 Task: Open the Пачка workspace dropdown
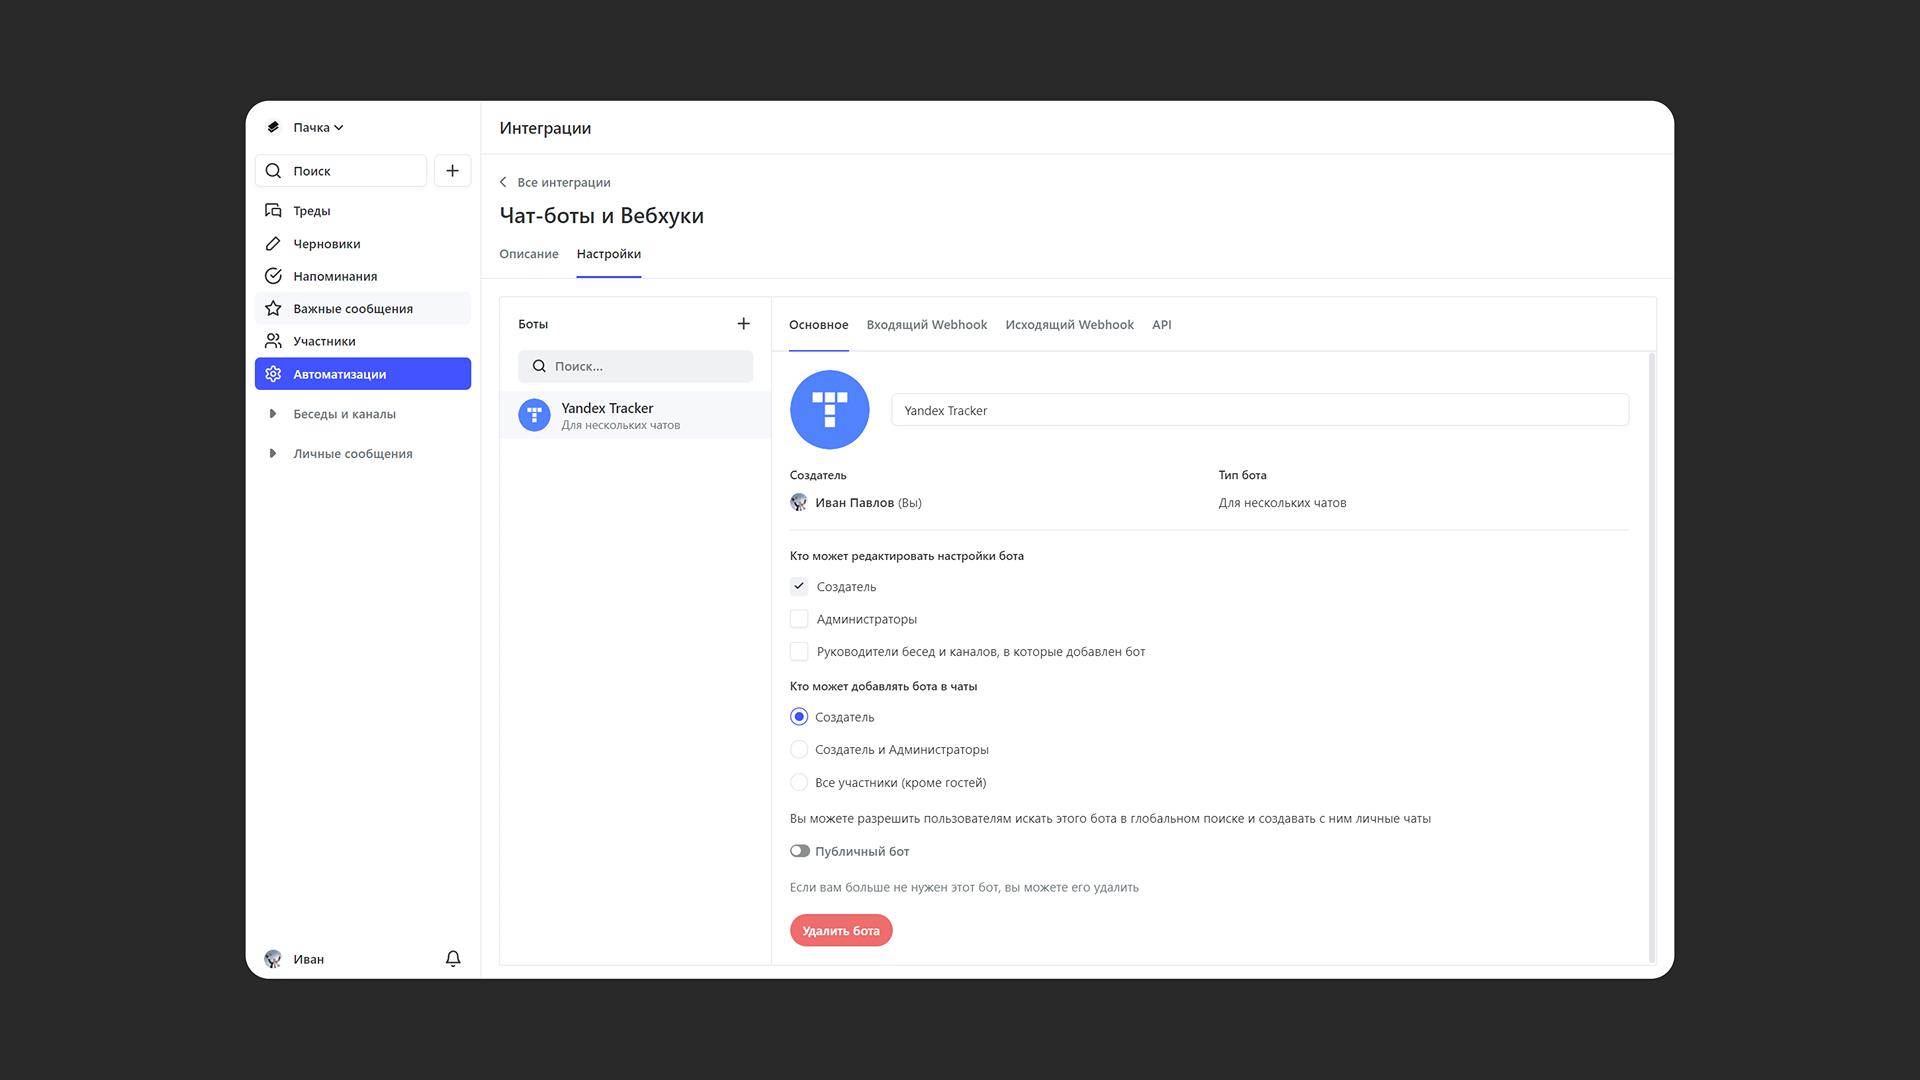click(318, 128)
